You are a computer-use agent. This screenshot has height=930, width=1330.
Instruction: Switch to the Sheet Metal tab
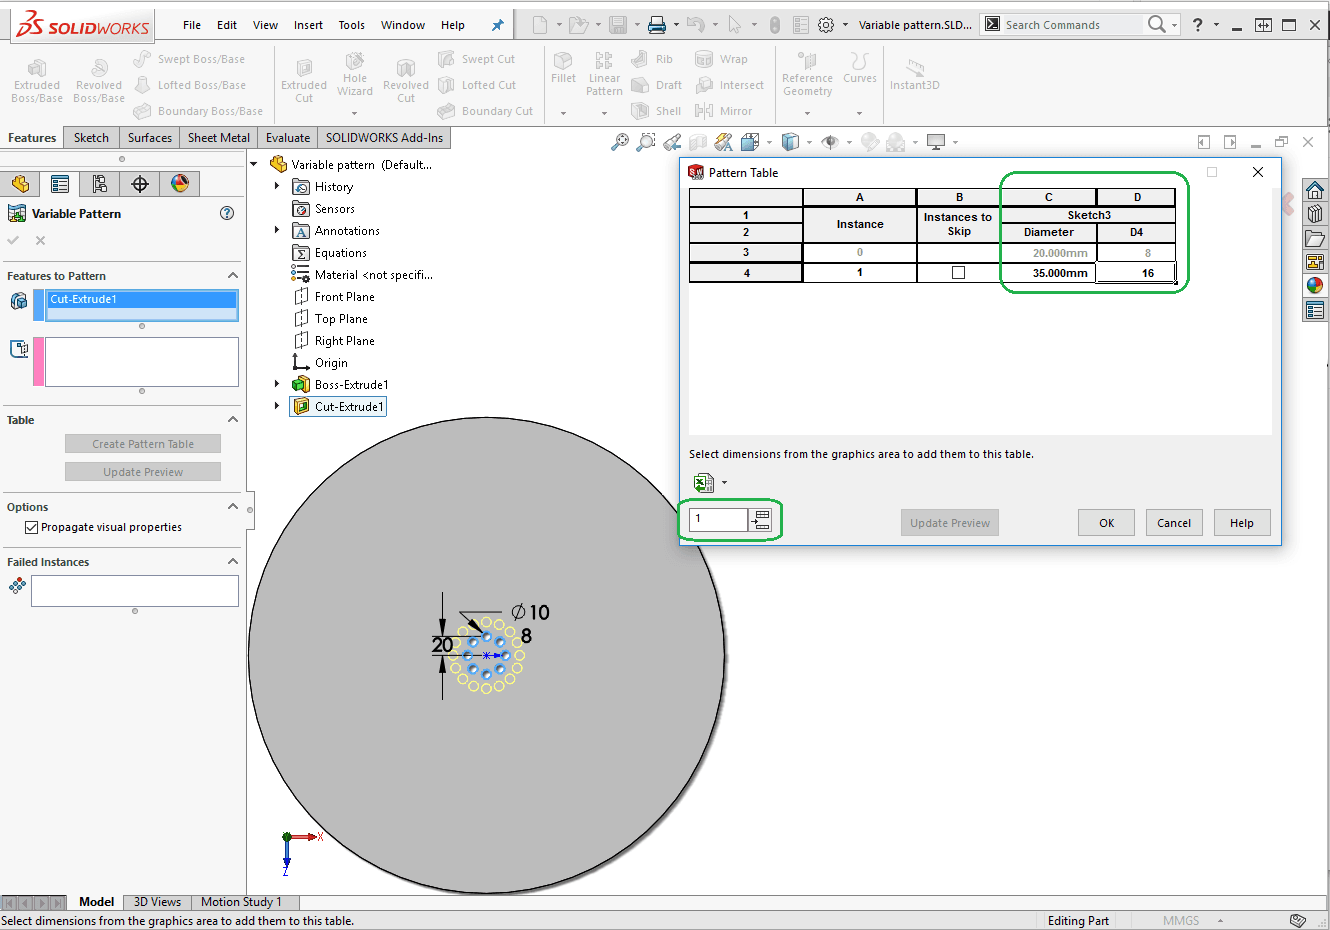(218, 138)
